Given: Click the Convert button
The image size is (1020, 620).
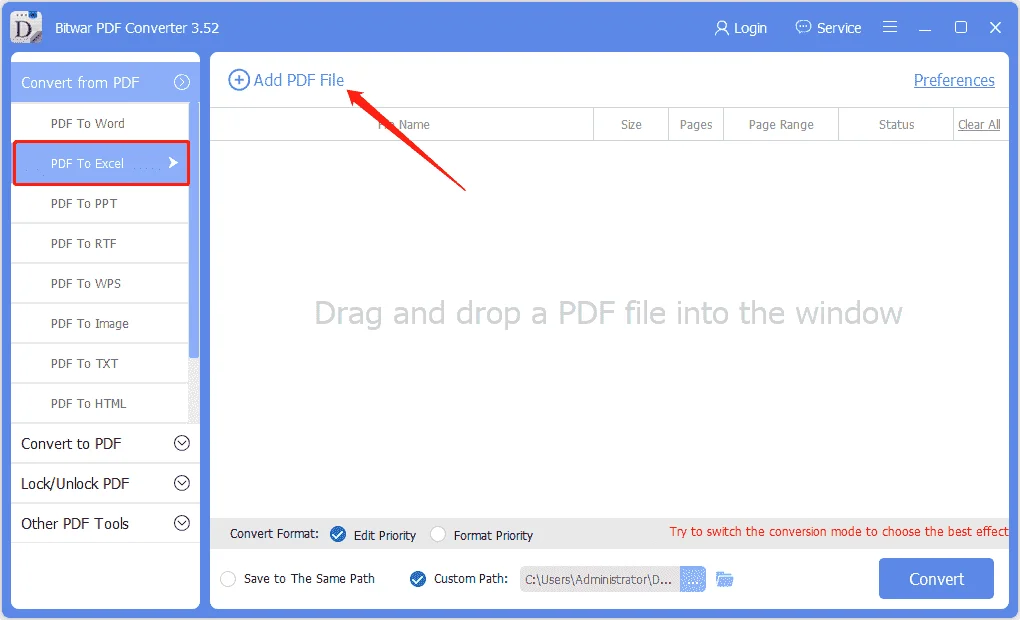Looking at the screenshot, I should pyautogui.click(x=936, y=578).
